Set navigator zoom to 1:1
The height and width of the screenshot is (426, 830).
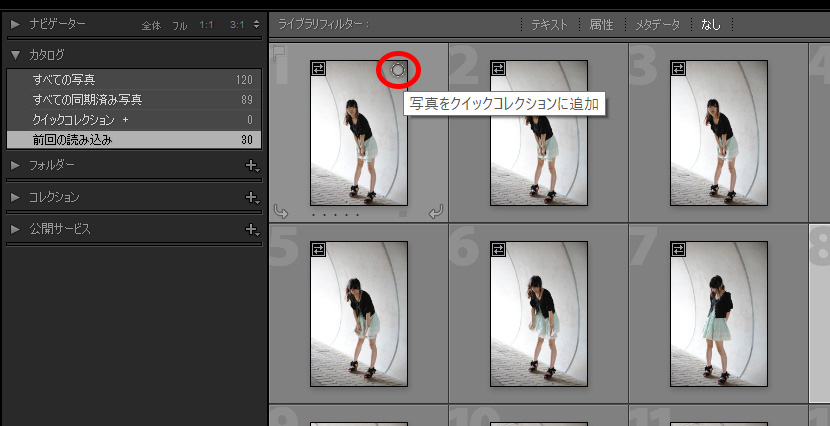pyautogui.click(x=206, y=25)
